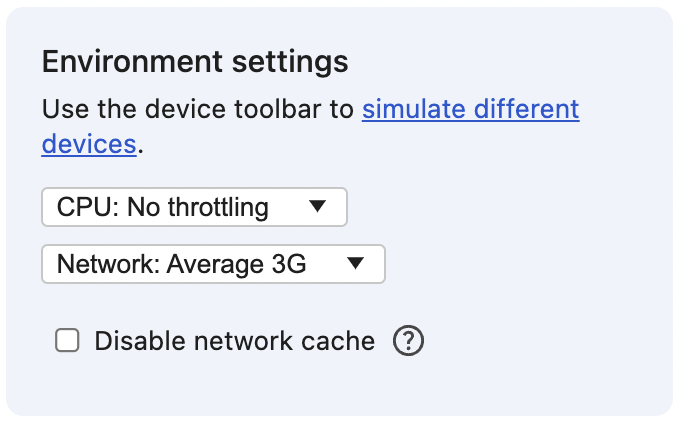Image resolution: width=686 pixels, height=422 pixels.
Task: Click the Network throttling dropdown arrow
Action: pyautogui.click(x=355, y=264)
